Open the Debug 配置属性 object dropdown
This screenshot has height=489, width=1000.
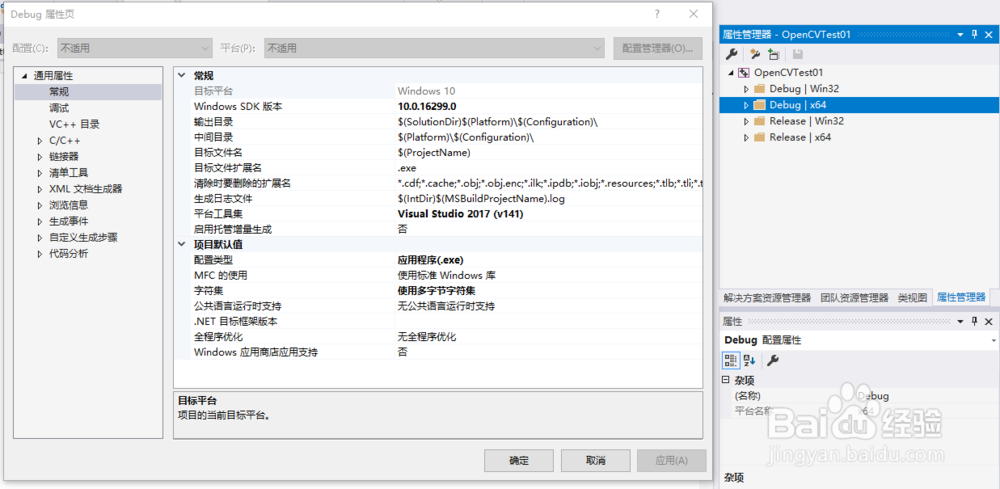click(994, 341)
